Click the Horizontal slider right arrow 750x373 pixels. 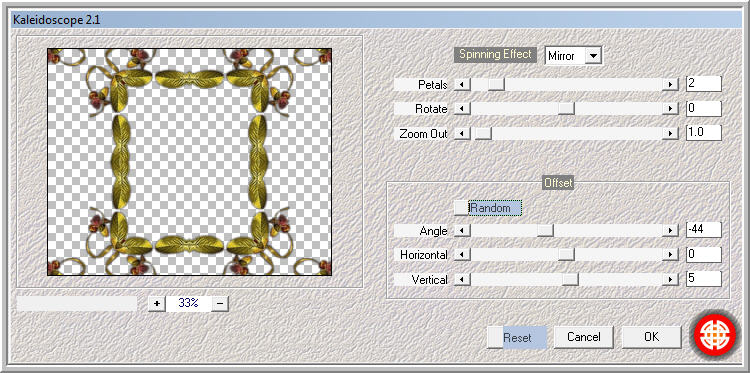click(671, 255)
